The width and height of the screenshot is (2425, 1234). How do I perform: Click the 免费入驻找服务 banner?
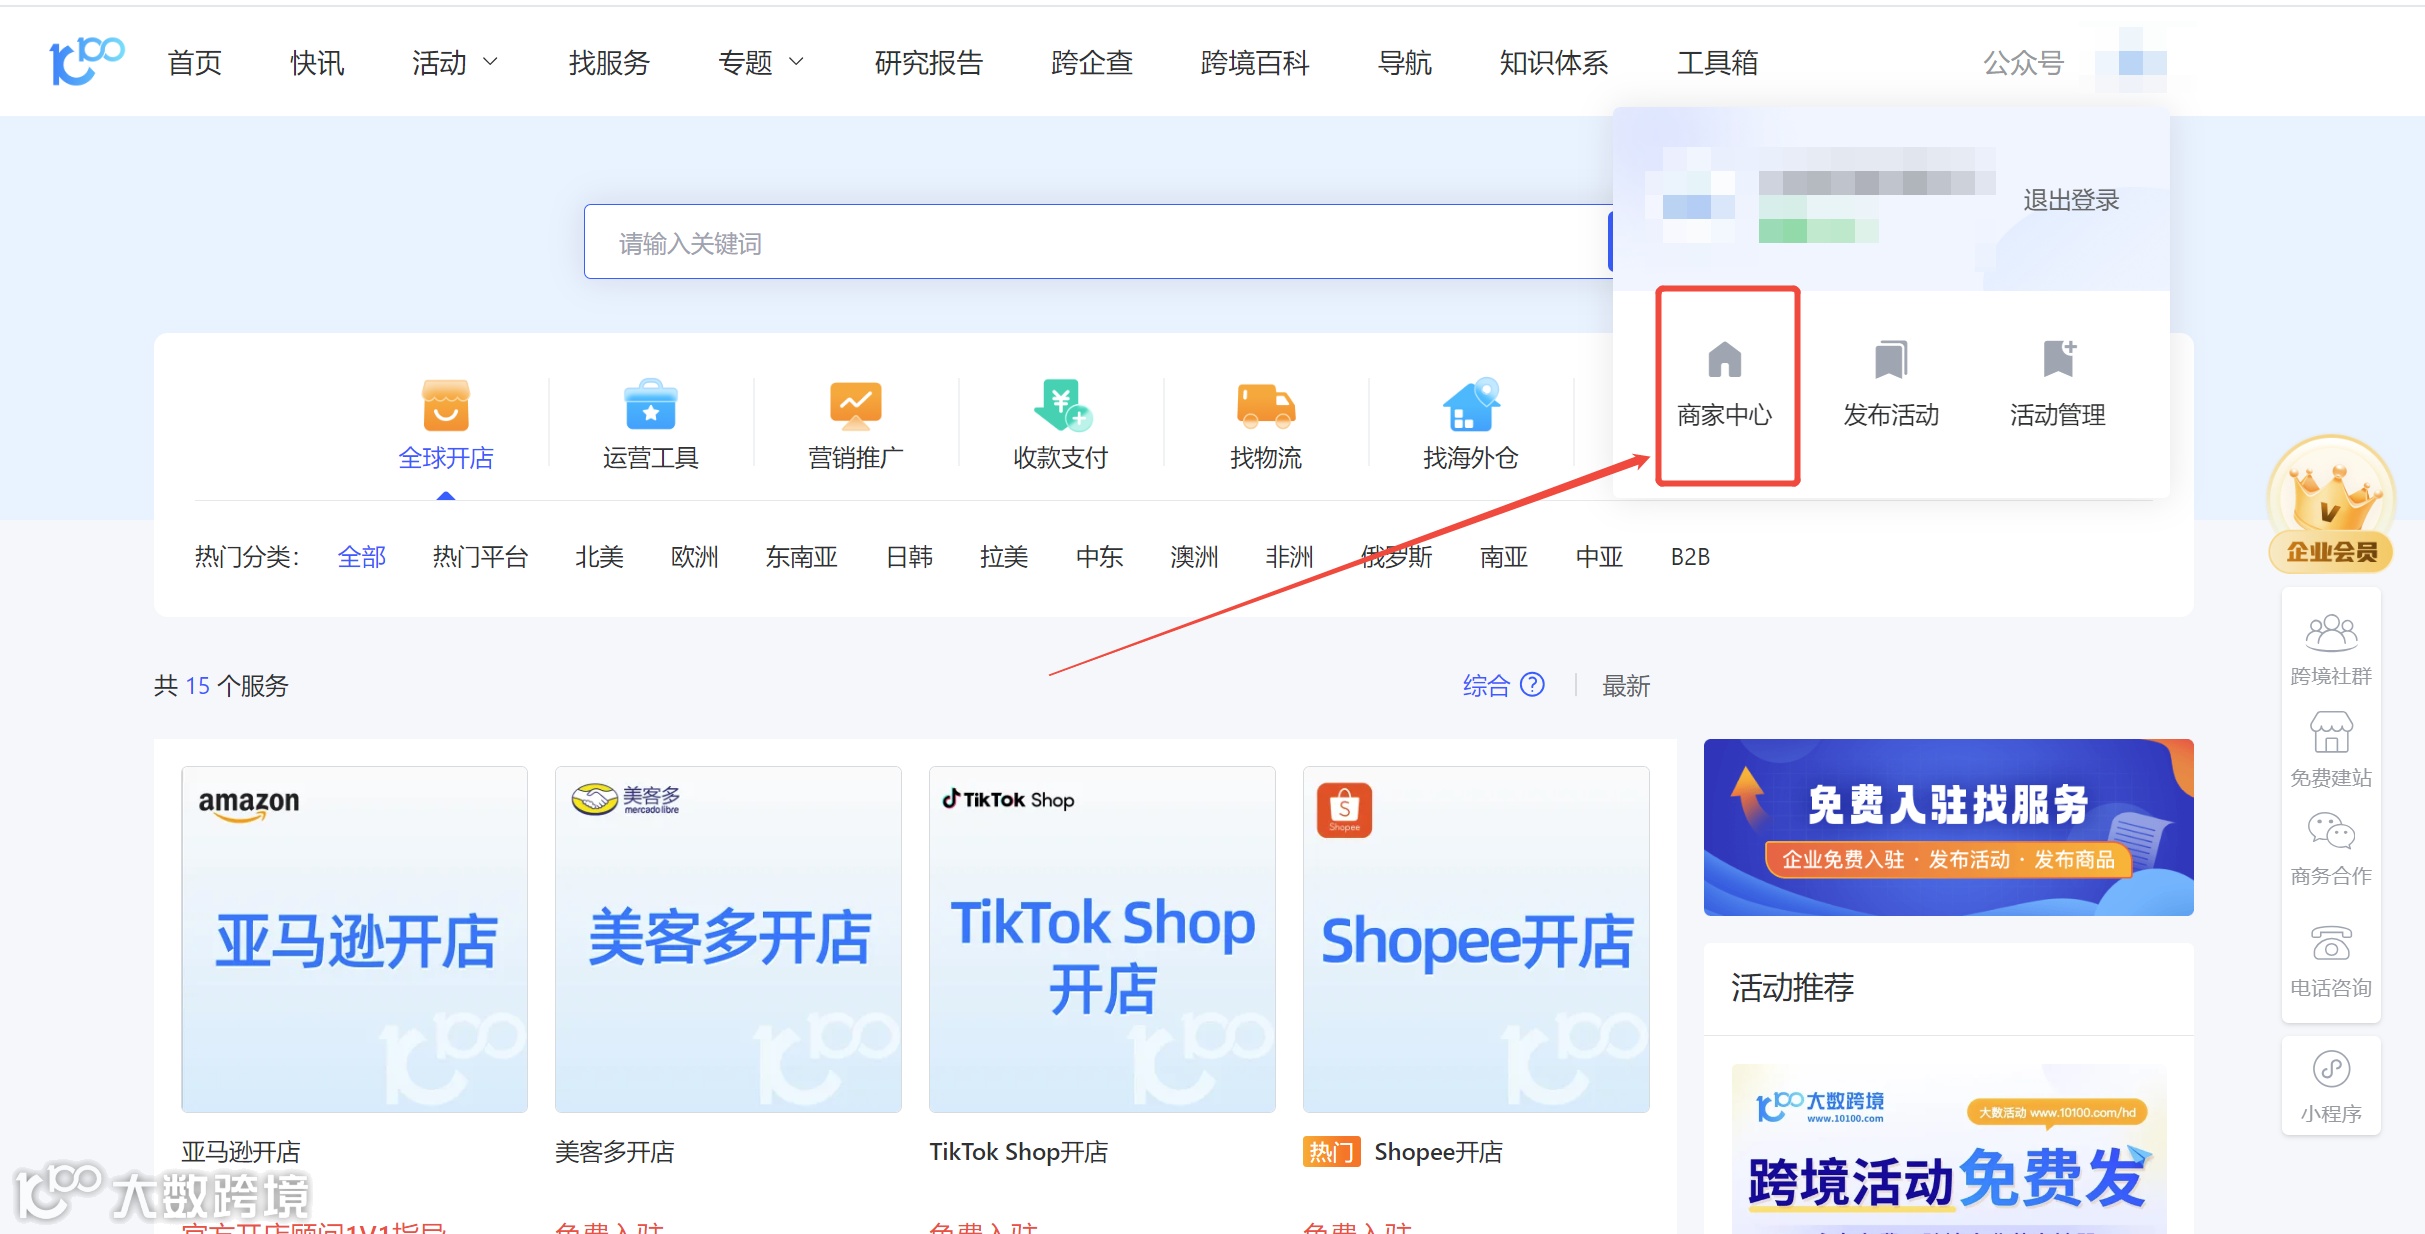click(x=1947, y=827)
